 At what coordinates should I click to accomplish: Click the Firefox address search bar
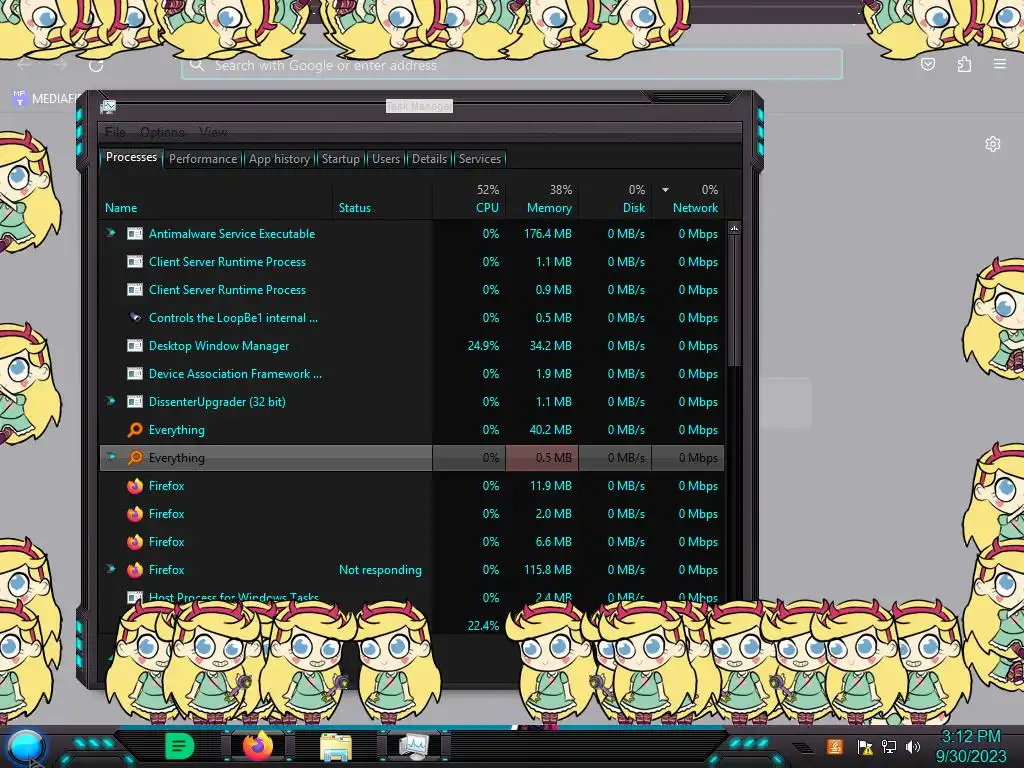click(x=511, y=65)
